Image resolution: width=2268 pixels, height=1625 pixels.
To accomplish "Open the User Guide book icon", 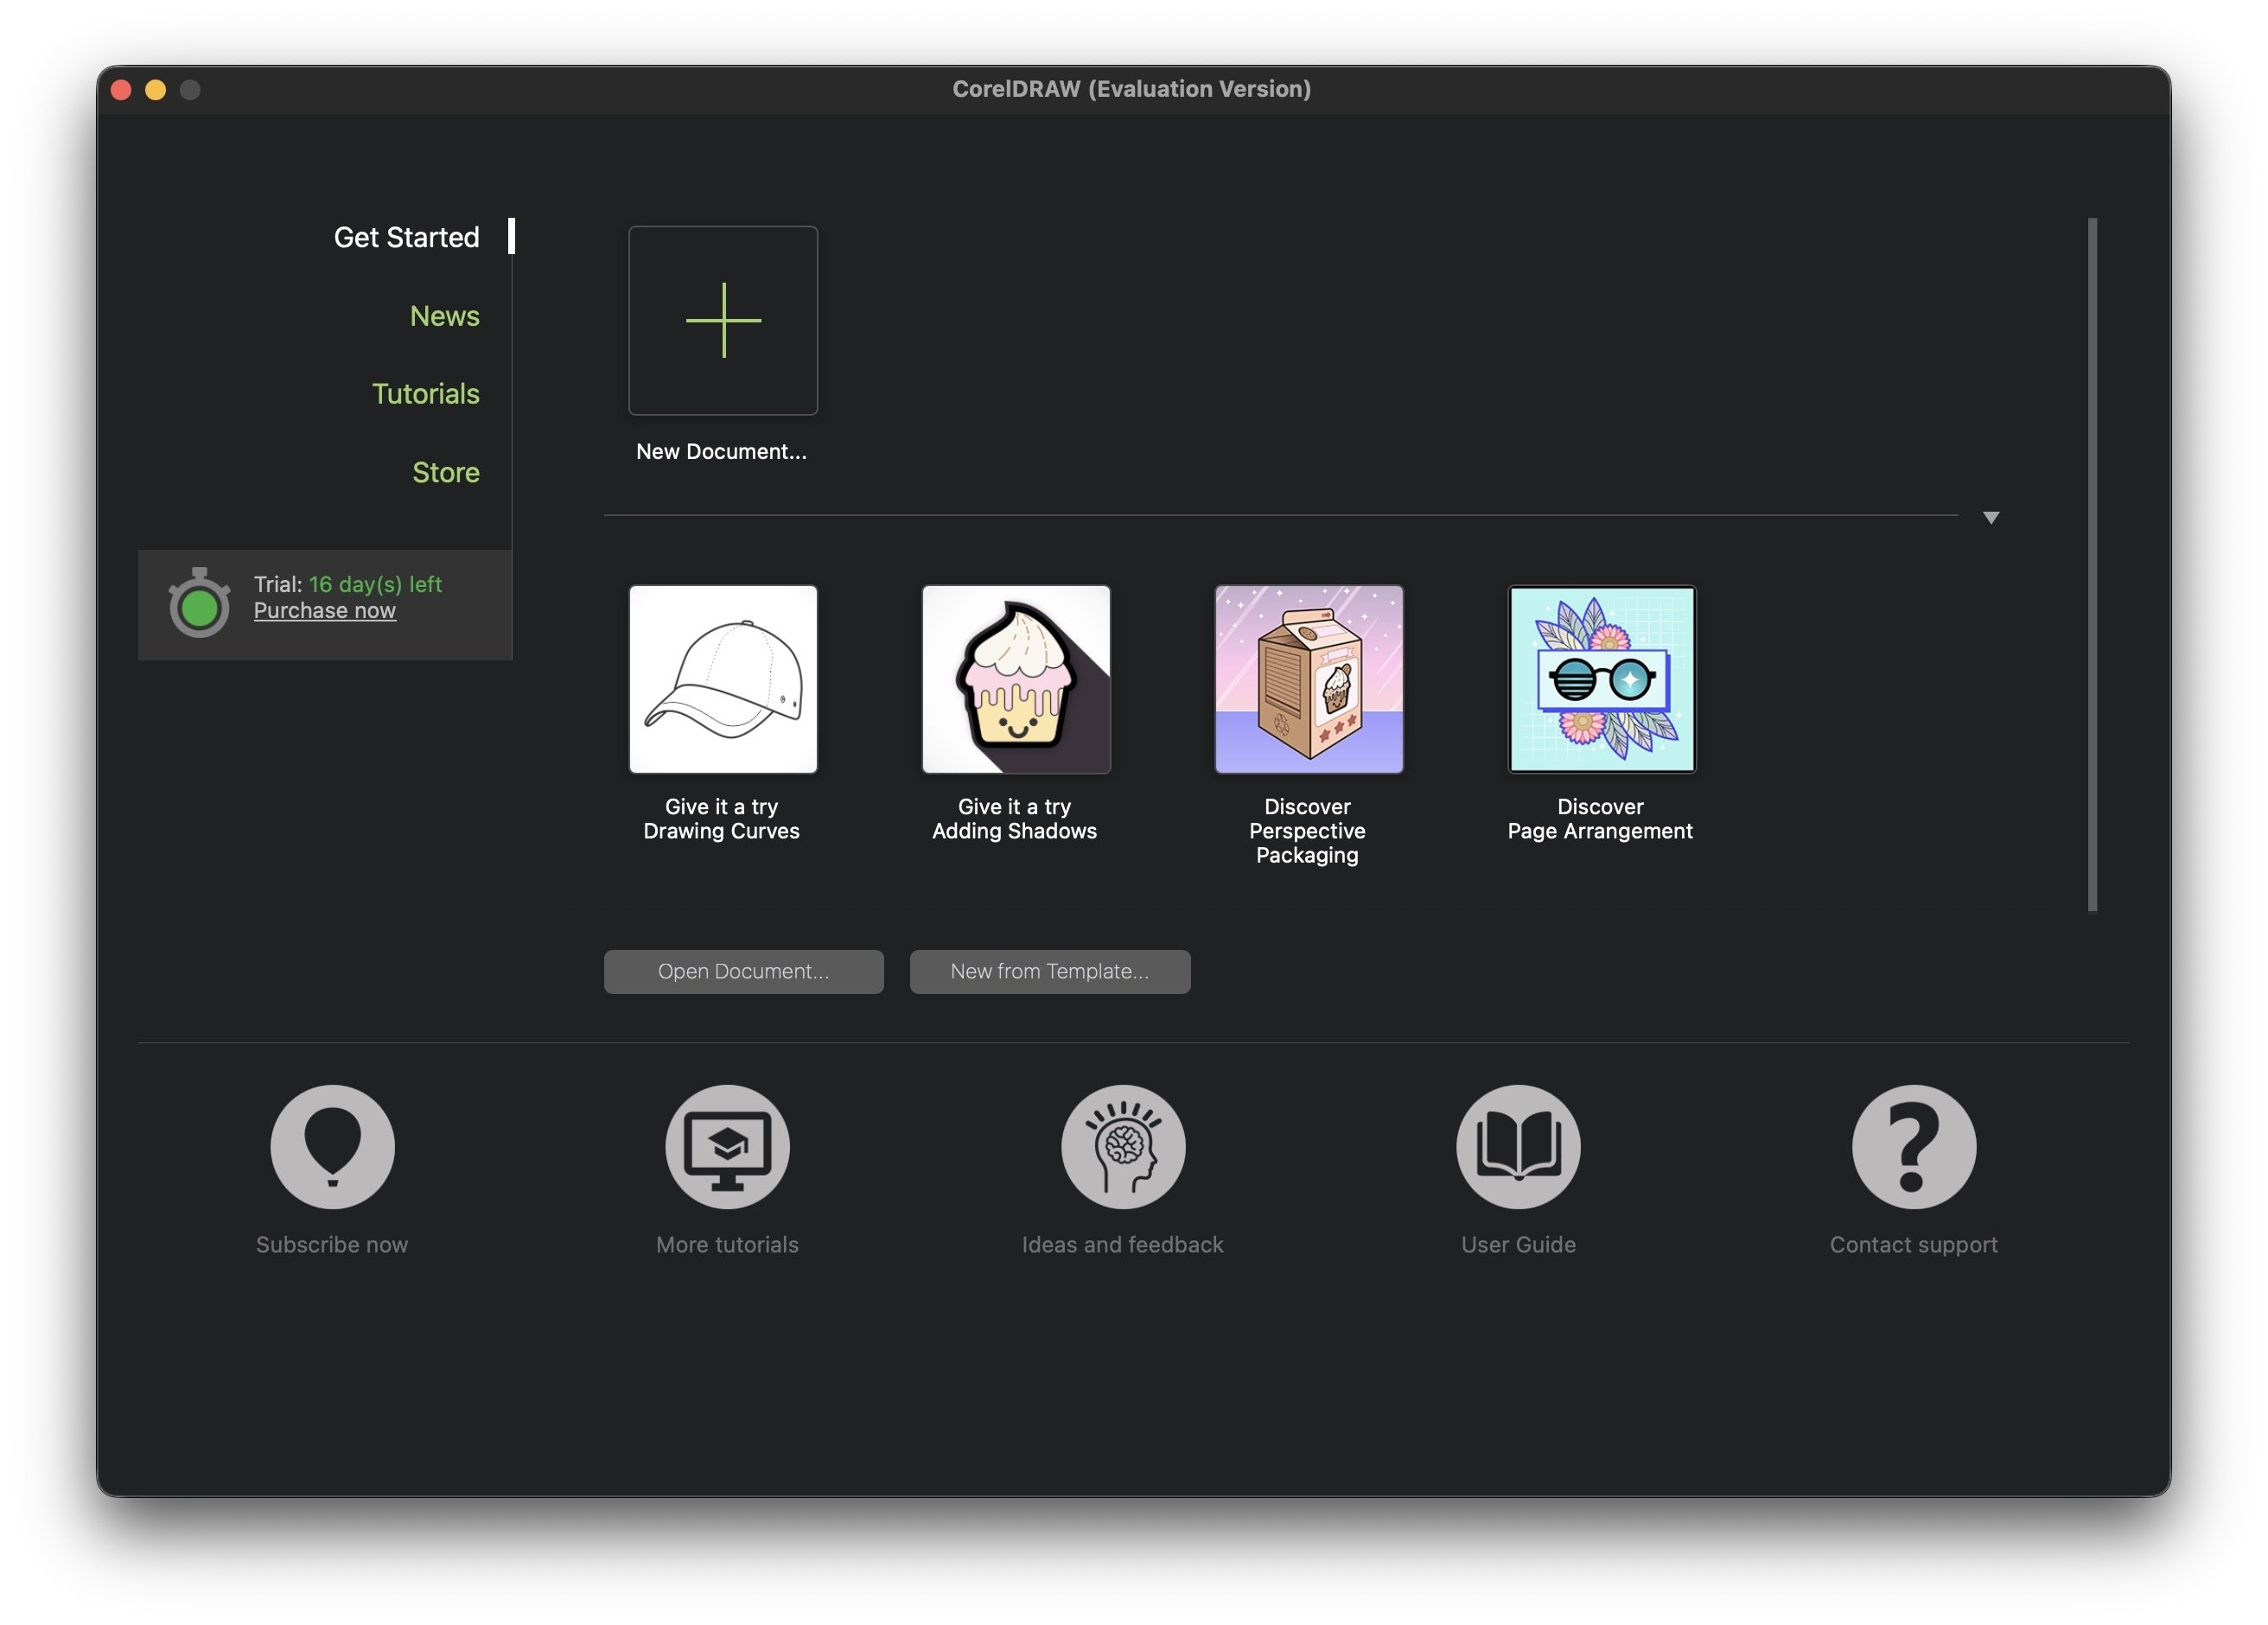I will click(x=1518, y=1146).
